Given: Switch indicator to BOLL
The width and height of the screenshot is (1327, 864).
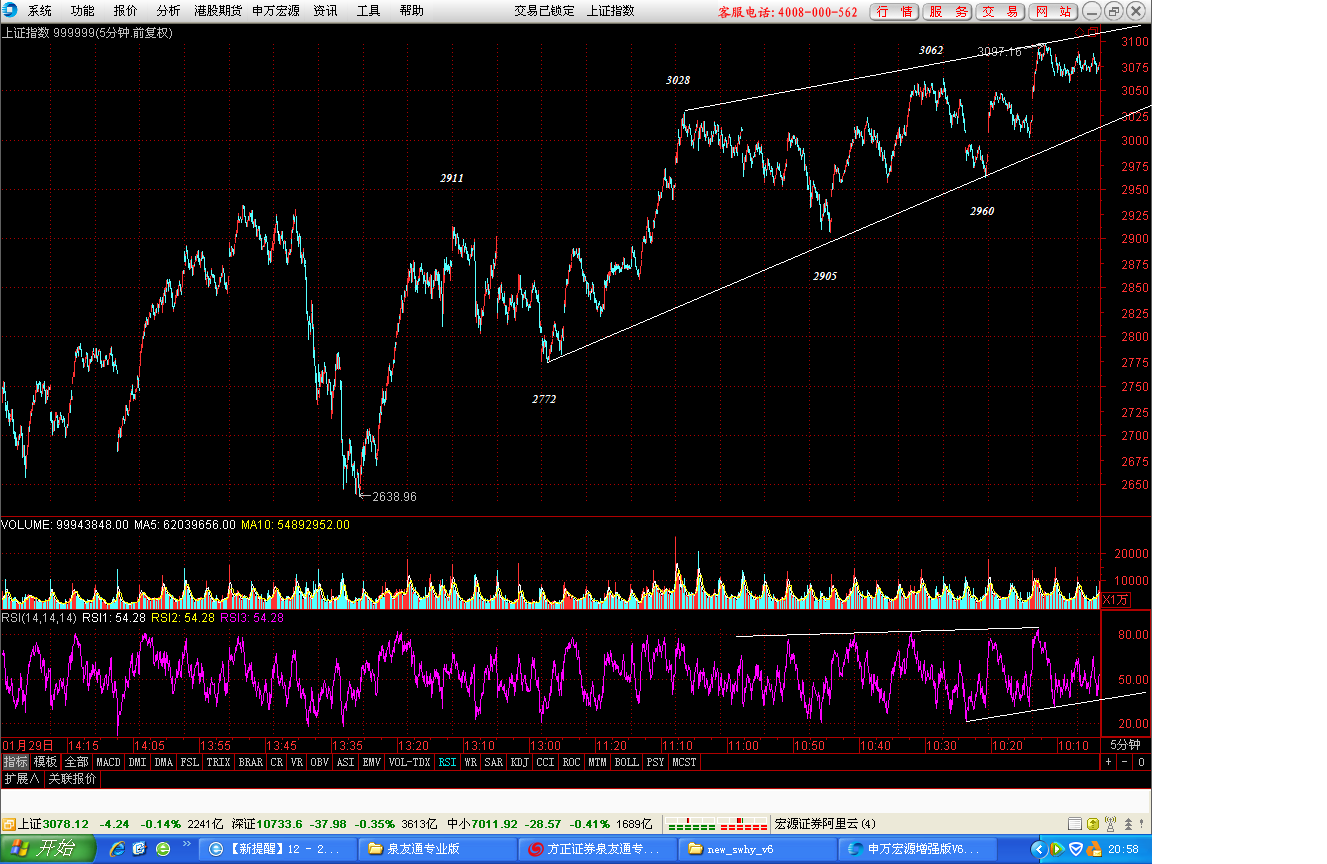Looking at the screenshot, I should (626, 762).
